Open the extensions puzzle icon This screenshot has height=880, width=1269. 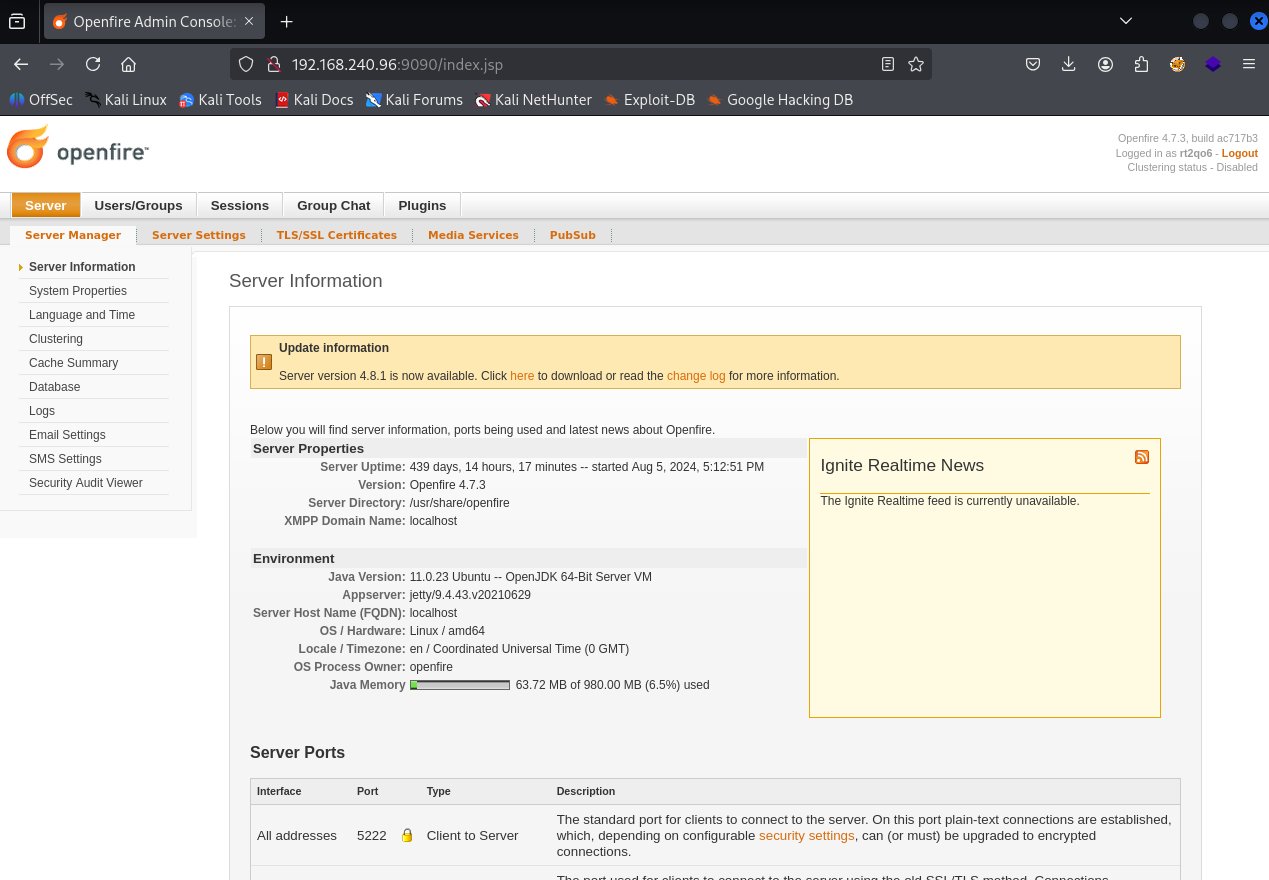point(1141,64)
